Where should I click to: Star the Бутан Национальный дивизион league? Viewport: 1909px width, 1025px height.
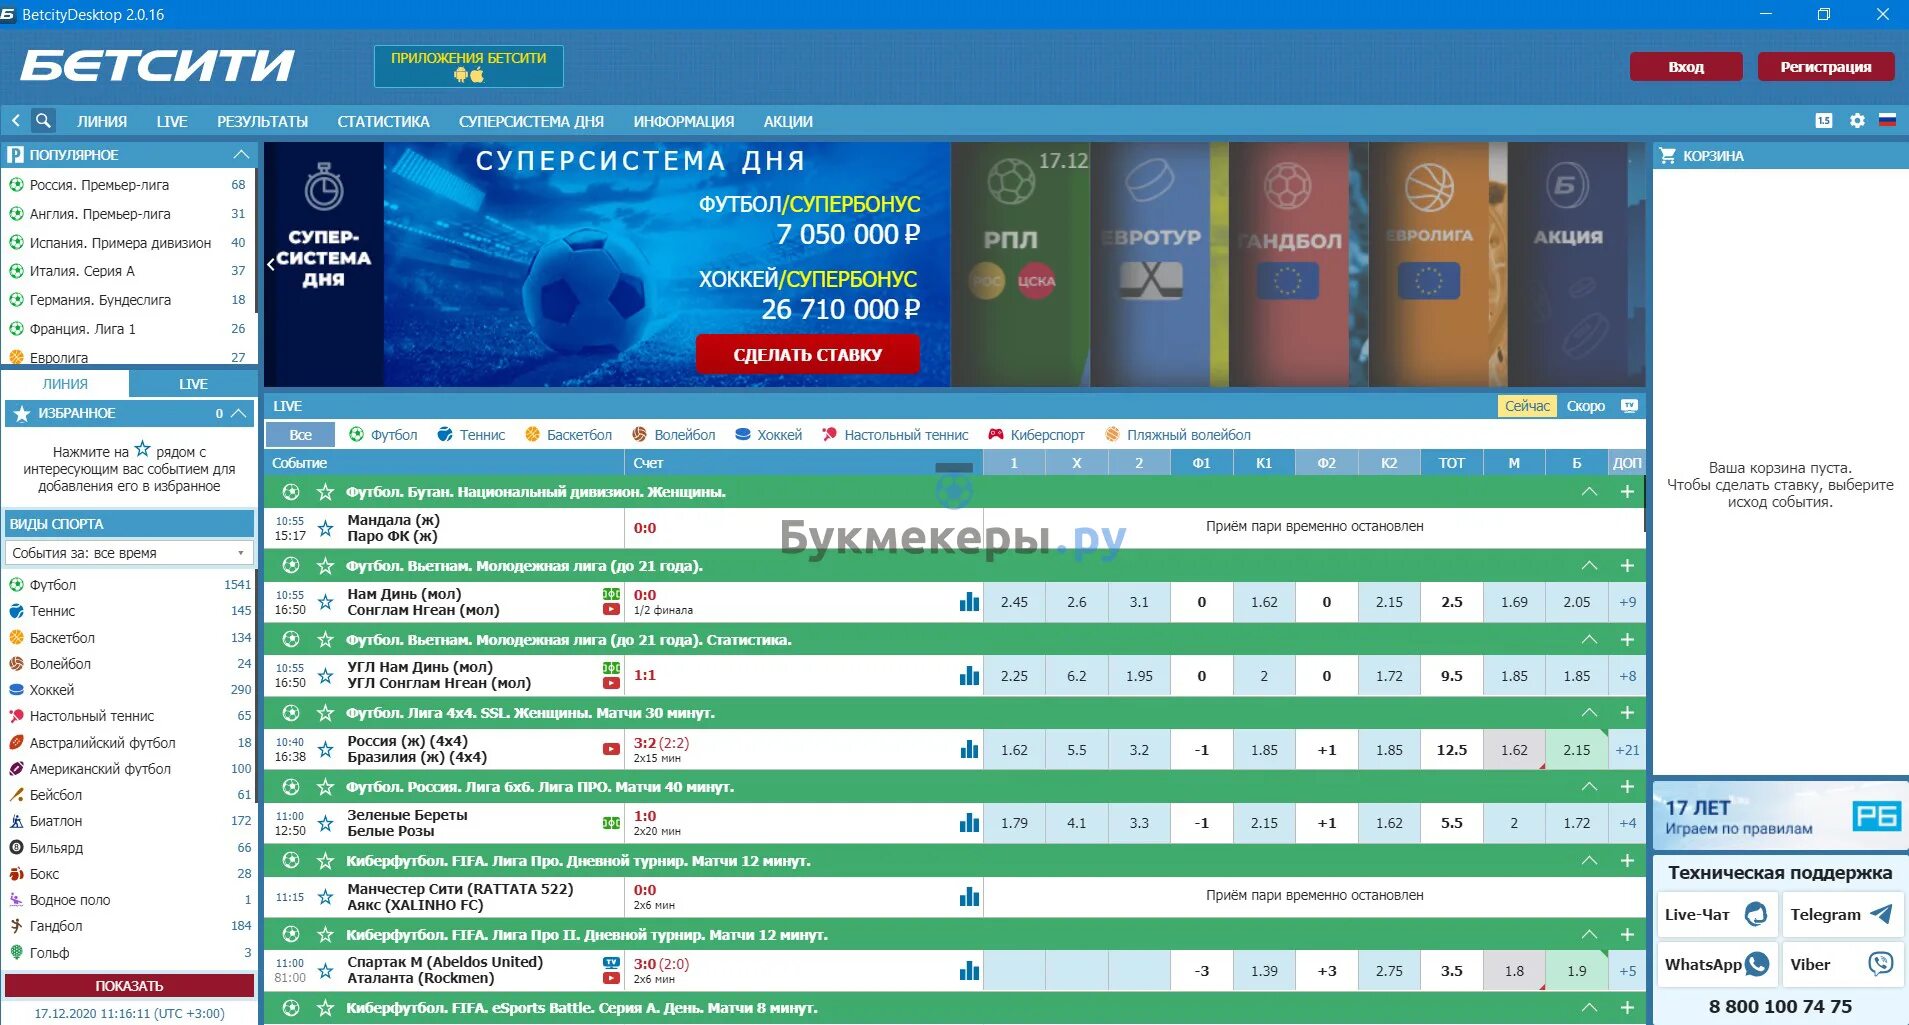click(x=325, y=492)
